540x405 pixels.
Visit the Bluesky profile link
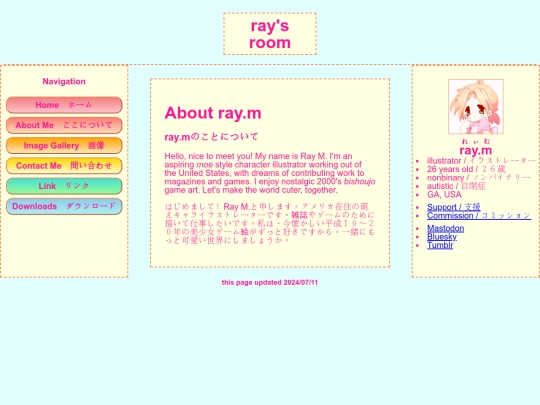pyautogui.click(x=442, y=237)
